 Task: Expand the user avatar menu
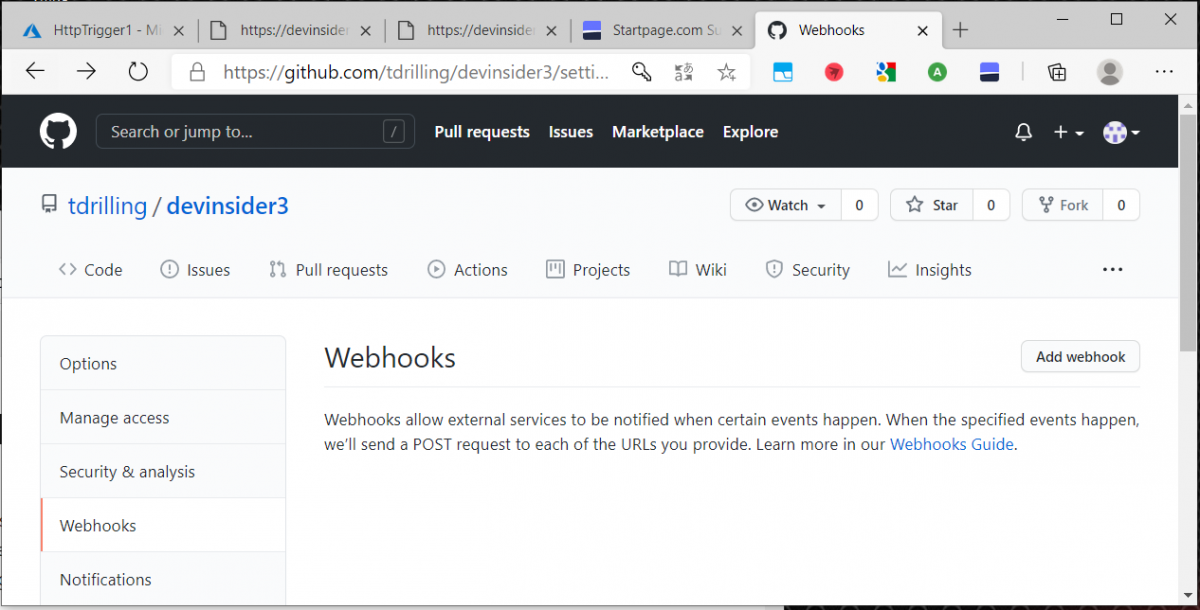[x=1121, y=132]
